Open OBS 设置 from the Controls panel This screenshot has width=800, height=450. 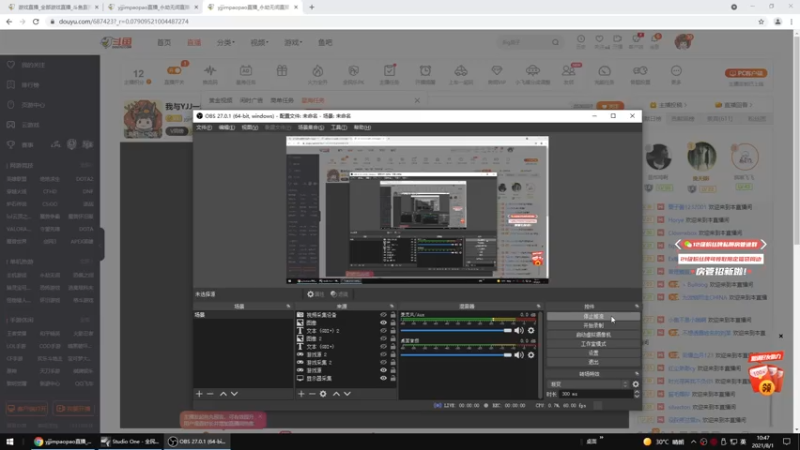coord(593,353)
